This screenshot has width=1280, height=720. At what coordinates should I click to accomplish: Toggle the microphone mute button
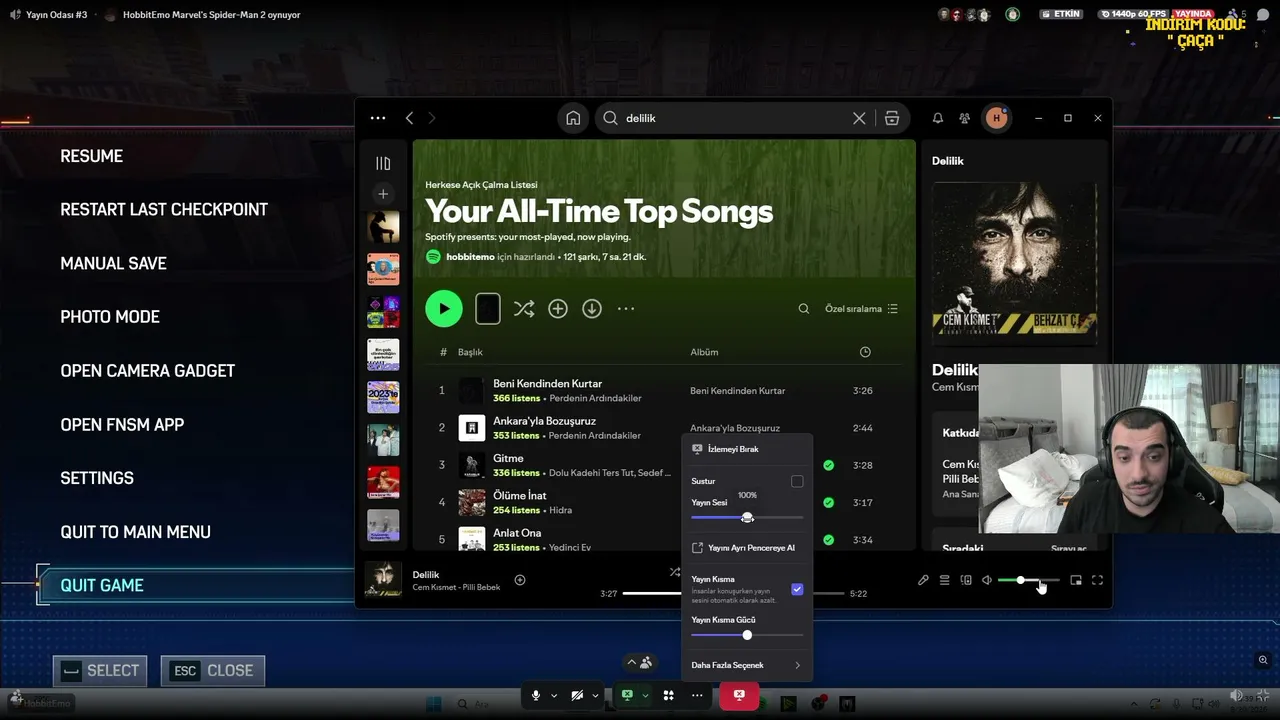pyautogui.click(x=536, y=695)
